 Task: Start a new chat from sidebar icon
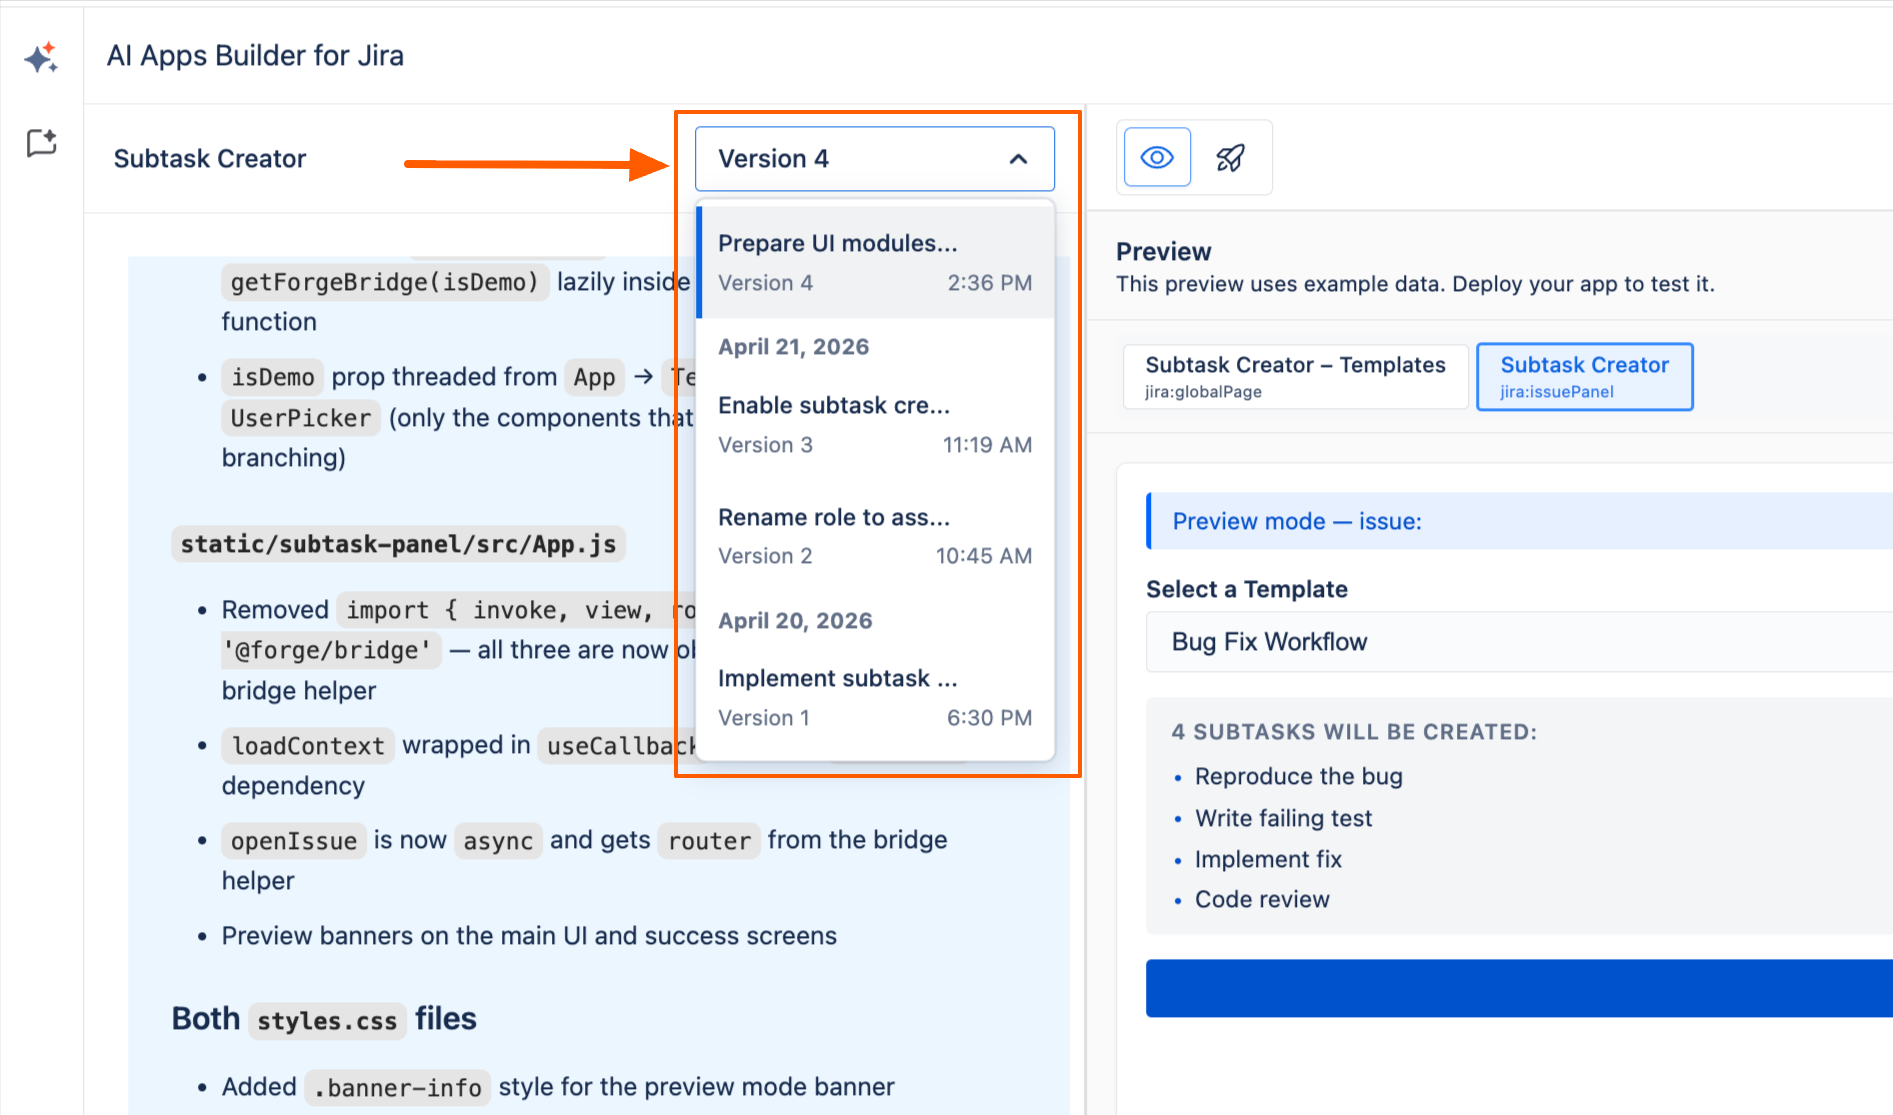[x=41, y=144]
